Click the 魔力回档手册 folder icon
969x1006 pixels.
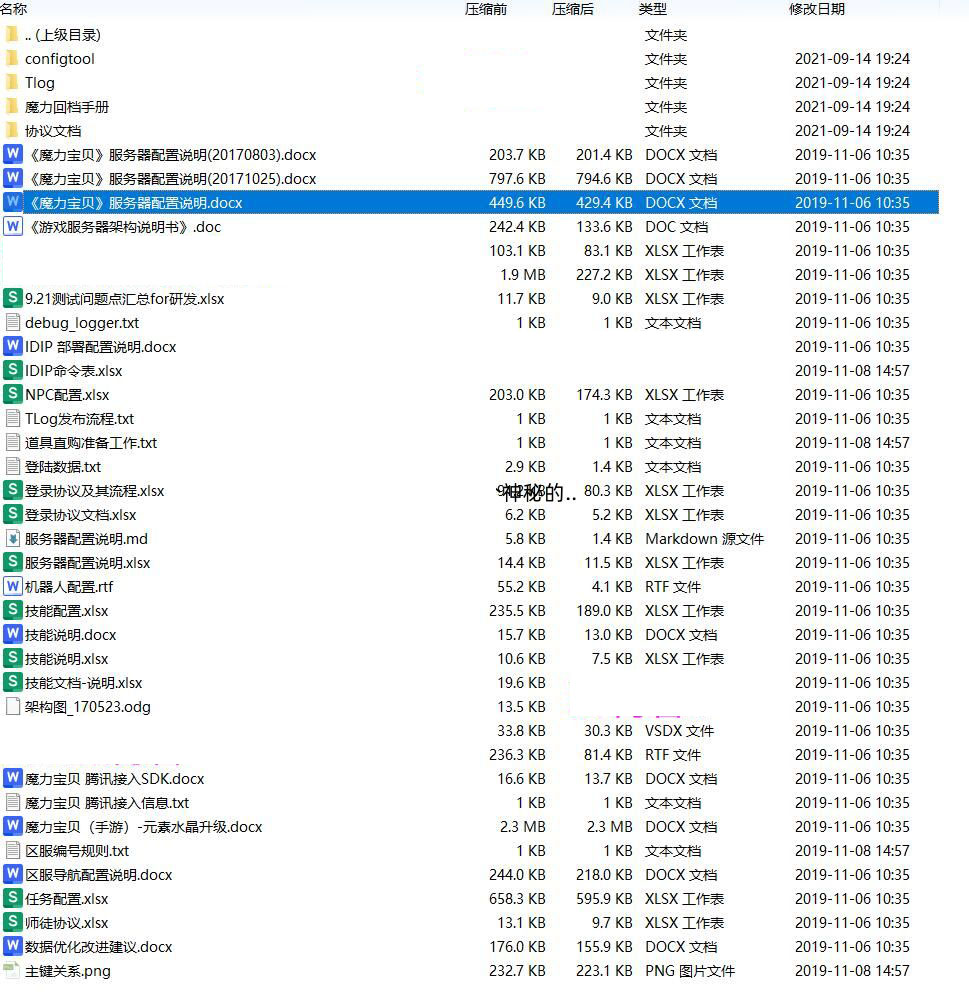(12, 107)
